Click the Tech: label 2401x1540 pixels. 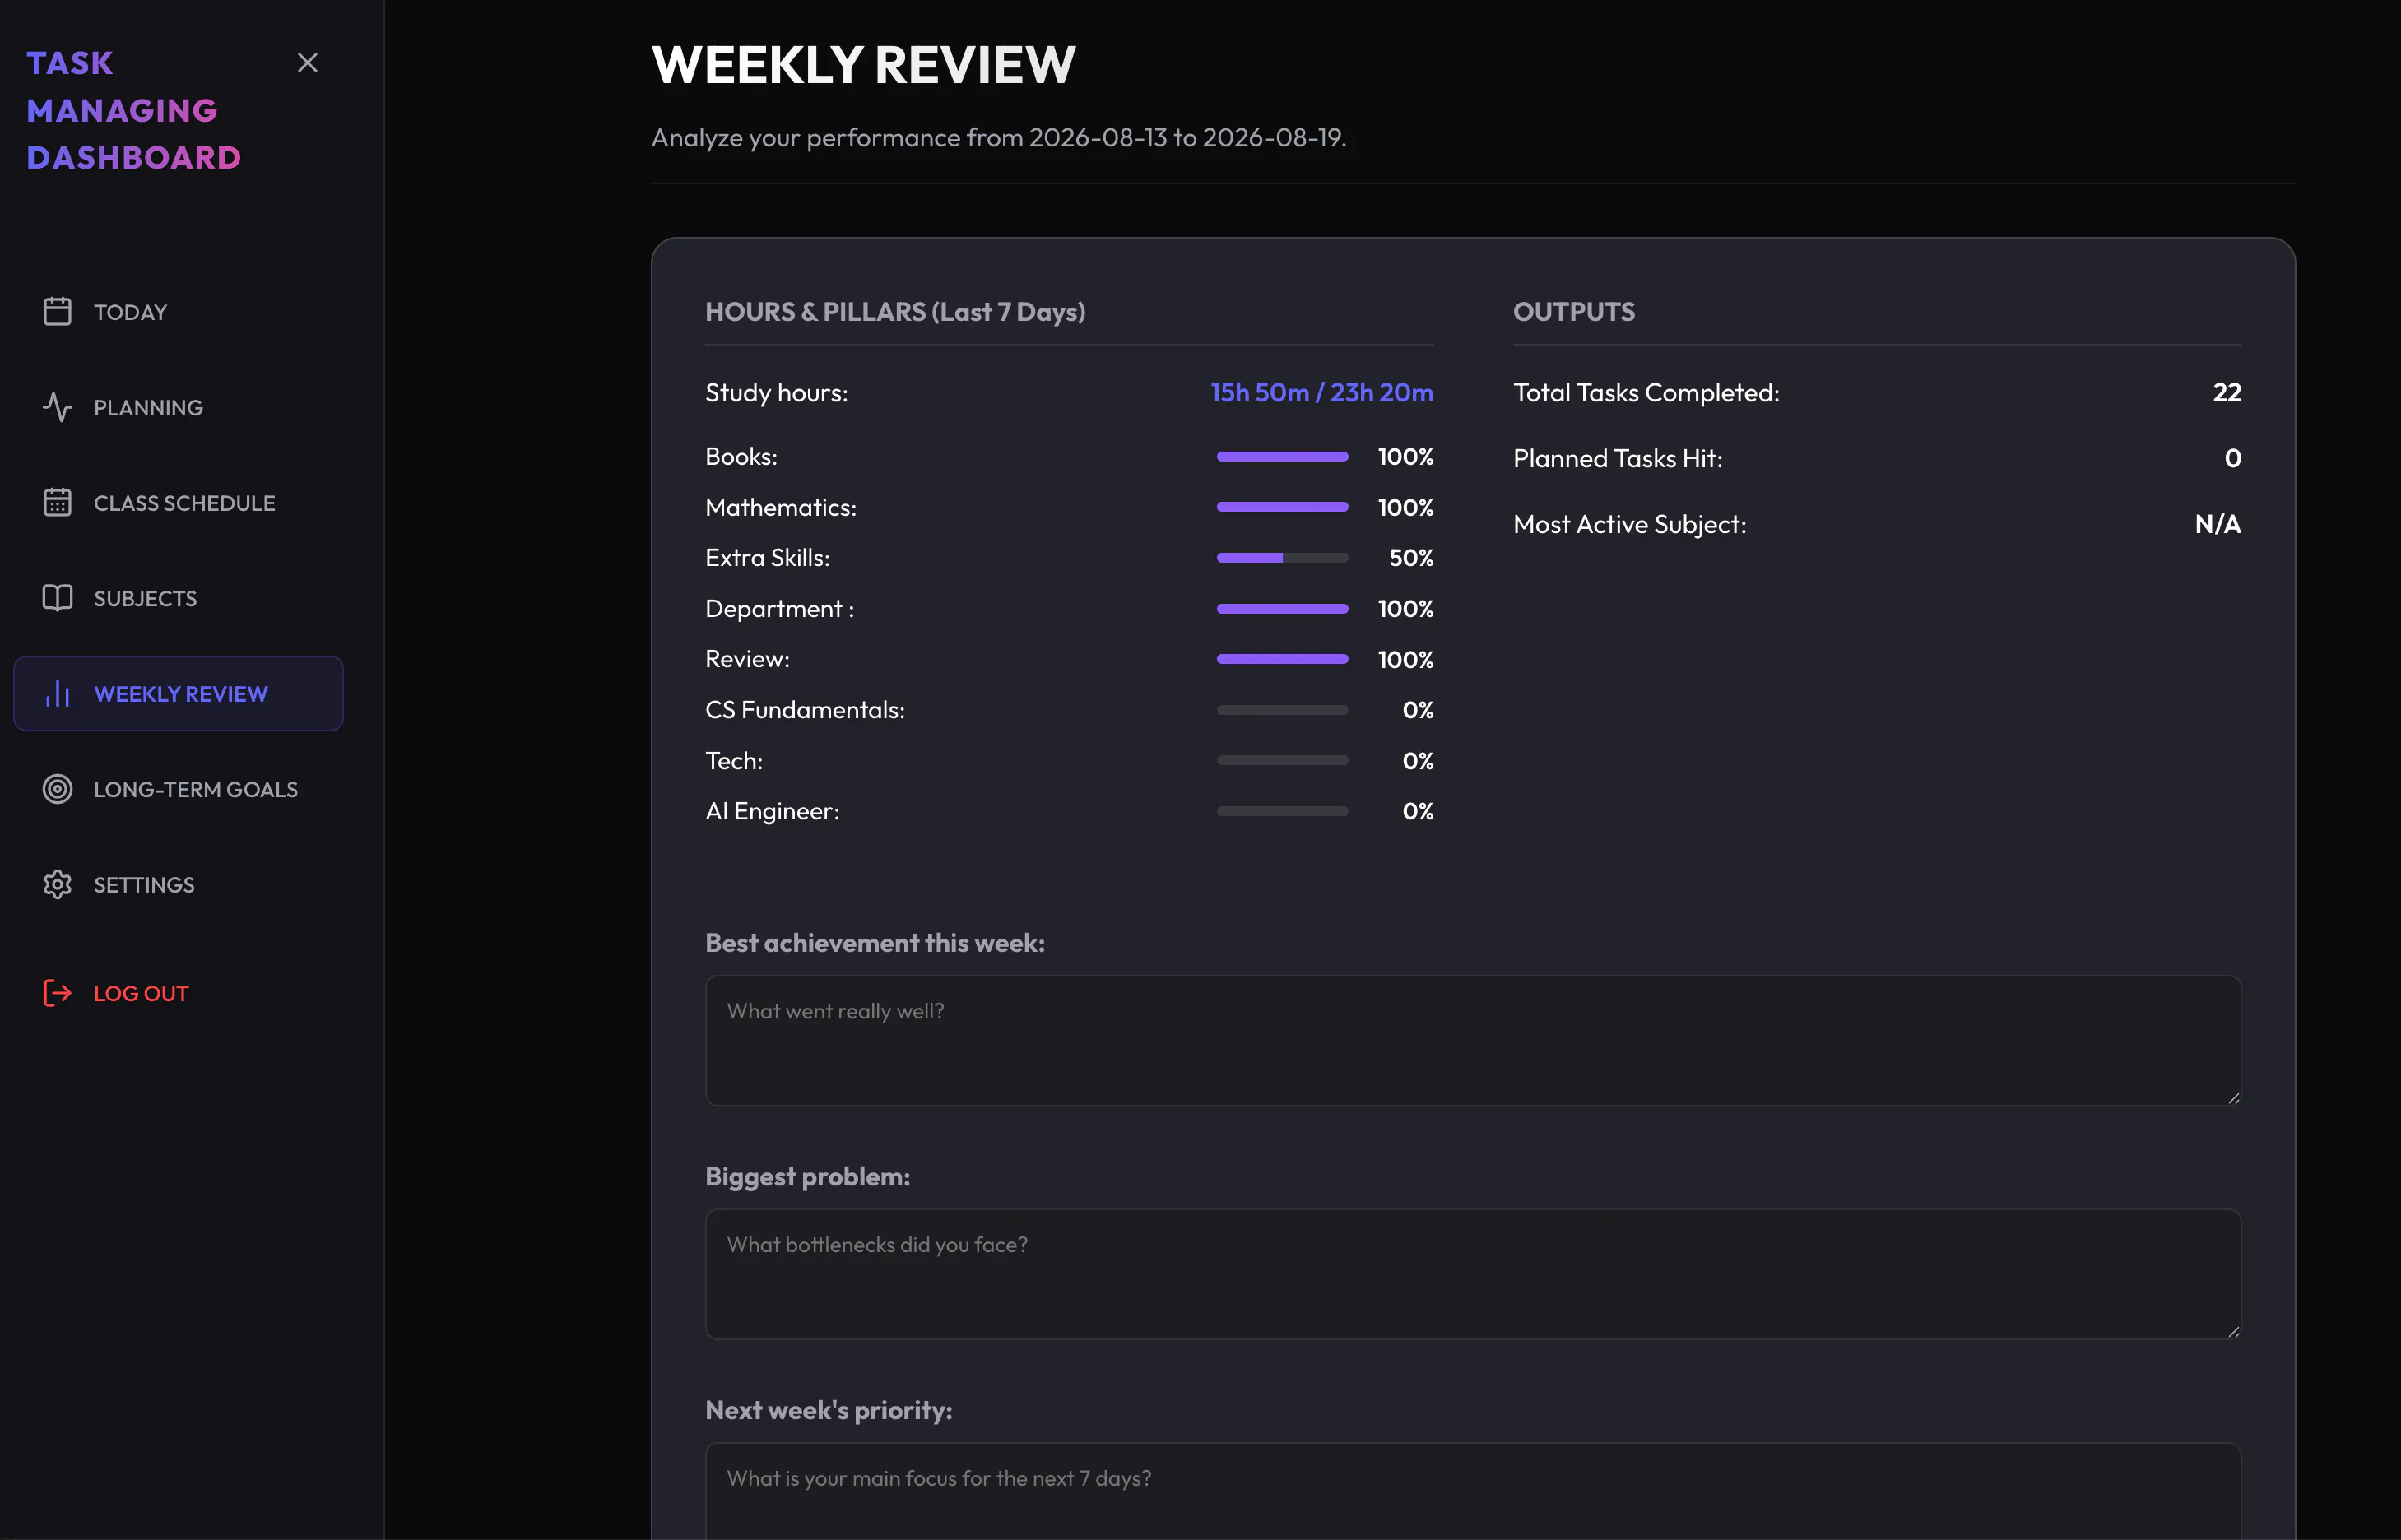point(734,760)
